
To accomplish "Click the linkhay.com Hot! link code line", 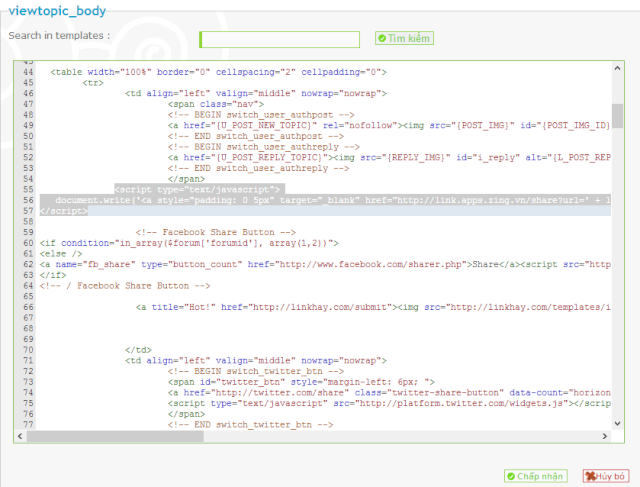I will pyautogui.click(x=373, y=307).
